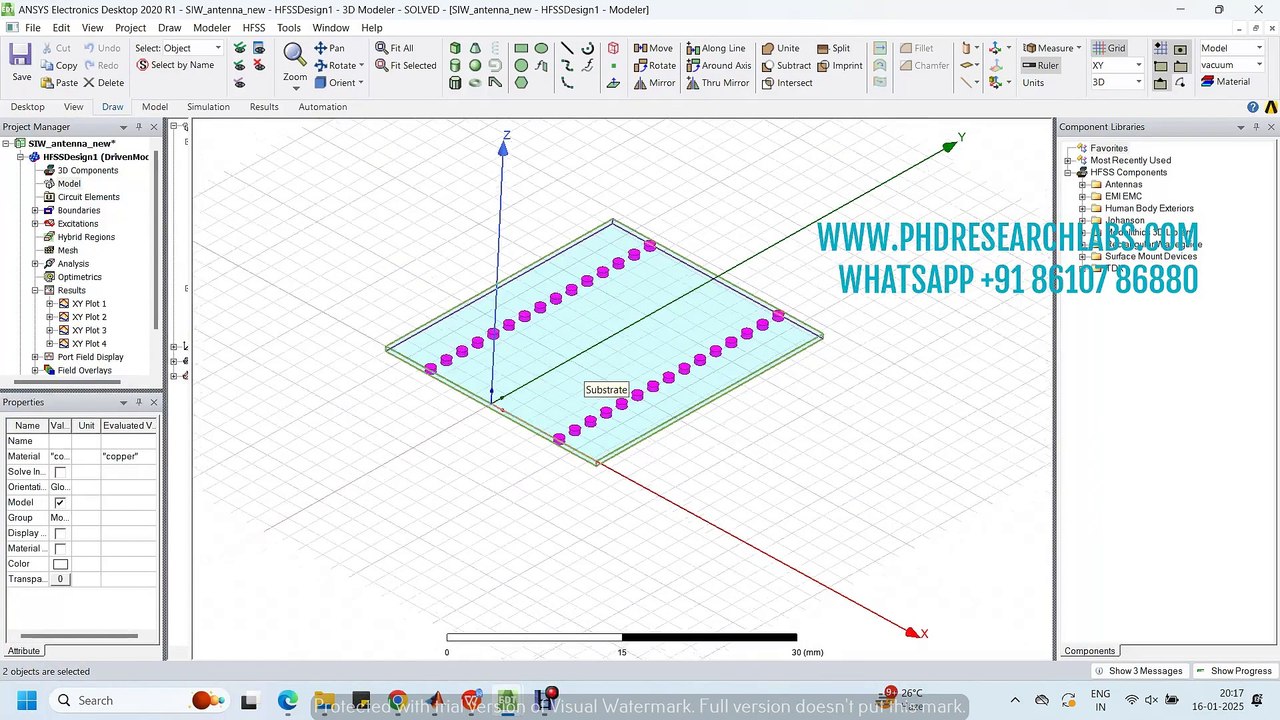Viewport: 1280px width, 720px height.
Task: Toggle the Material Appearance checkbox
Action: click(60, 548)
